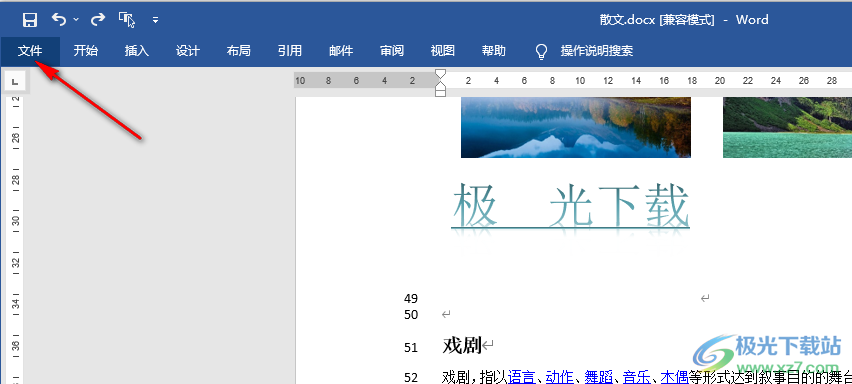This screenshot has height=384, width=852.
Task: Redo the last action
Action: tap(97, 20)
